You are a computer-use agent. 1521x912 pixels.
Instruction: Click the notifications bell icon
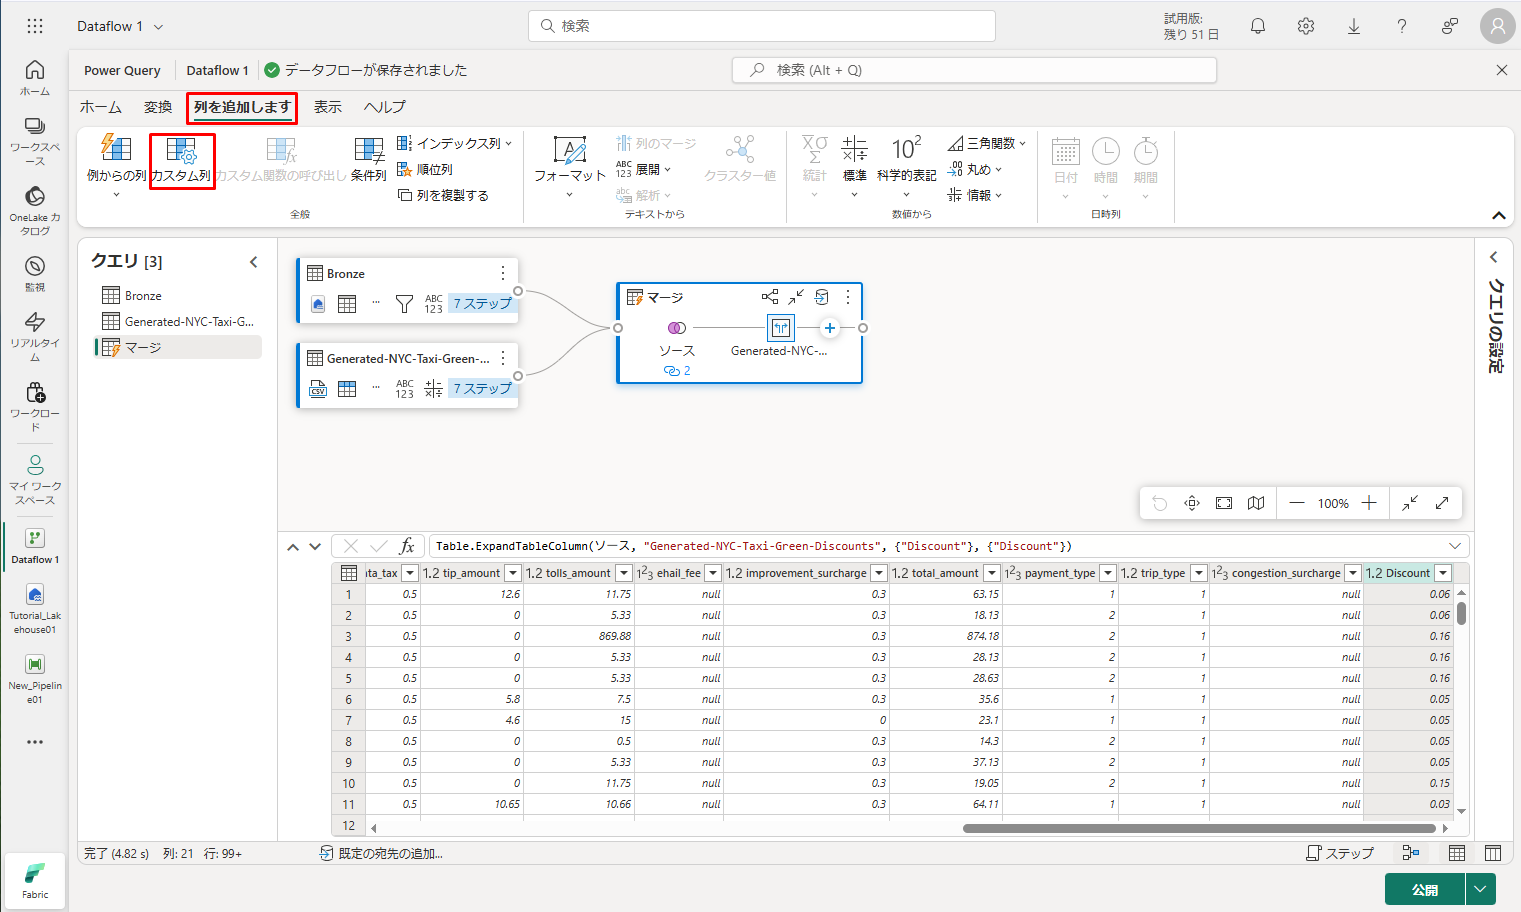[1258, 26]
